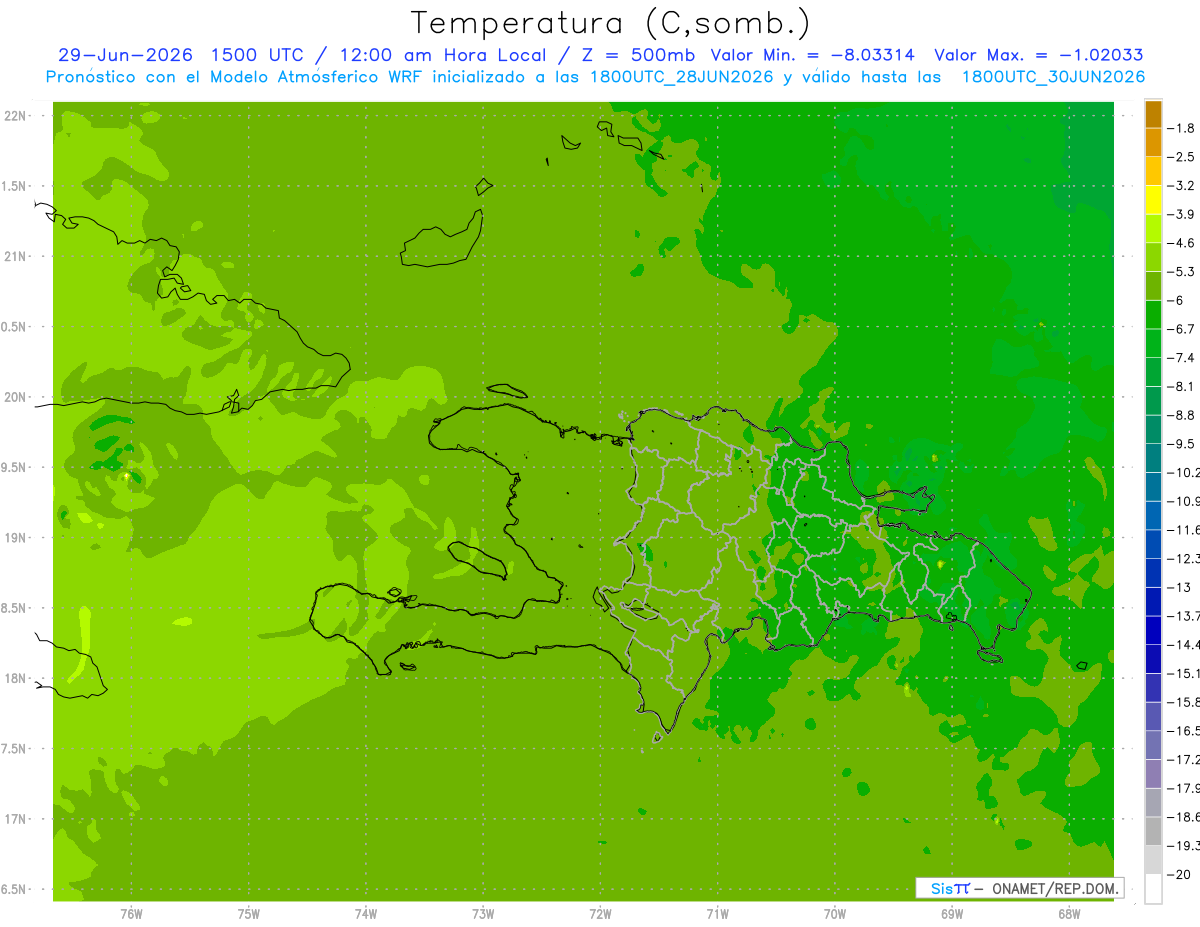The width and height of the screenshot is (1200, 927).
Task: Click the '71W' longitude axis label
Action: pos(717,913)
